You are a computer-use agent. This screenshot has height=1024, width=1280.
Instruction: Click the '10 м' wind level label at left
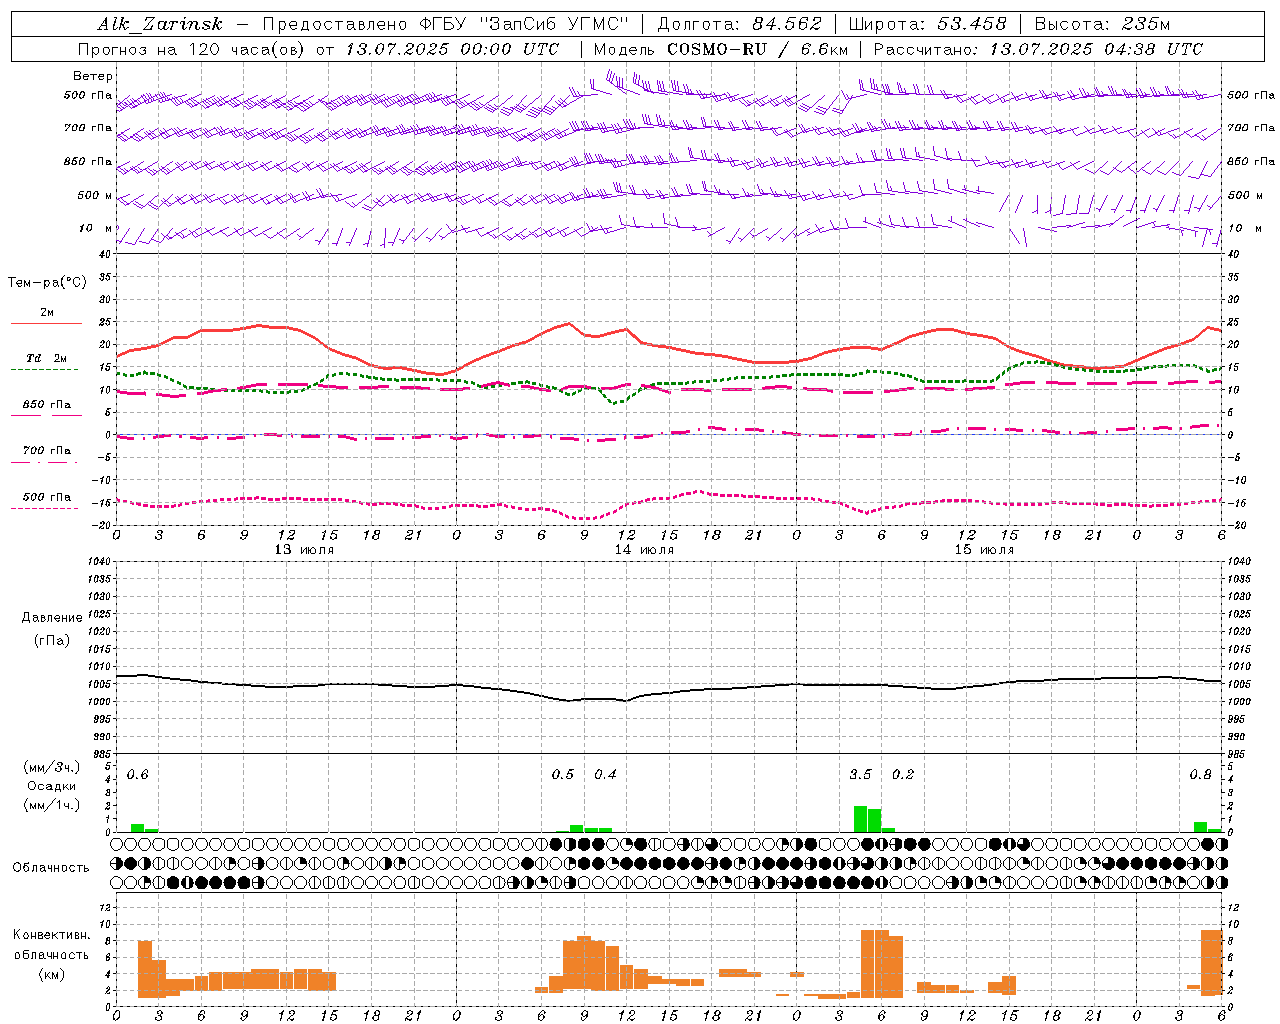[96, 229]
